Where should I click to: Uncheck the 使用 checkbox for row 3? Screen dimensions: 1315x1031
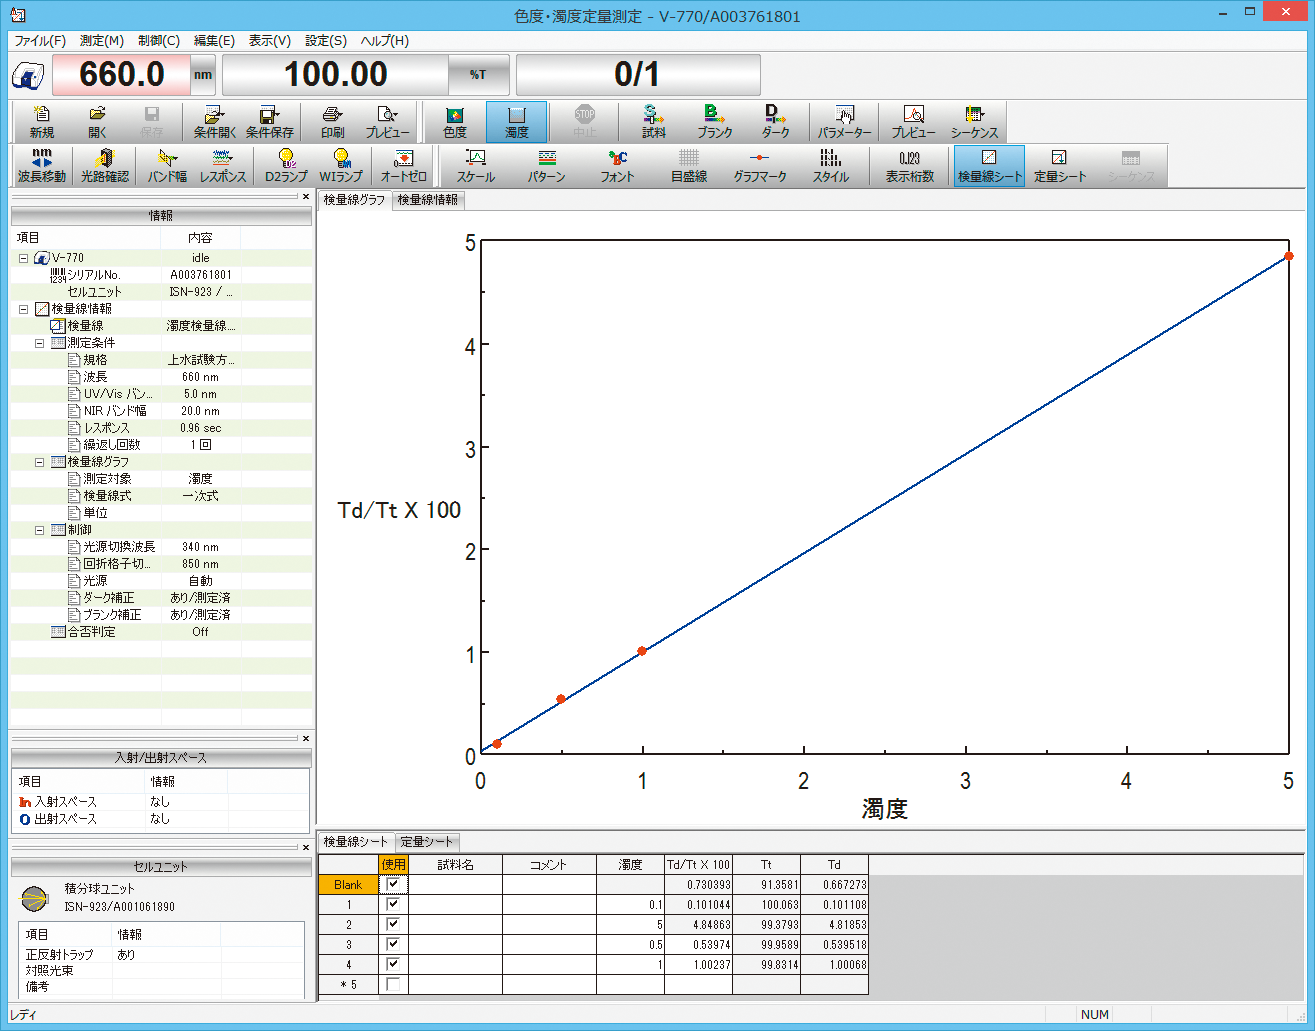[x=393, y=944]
